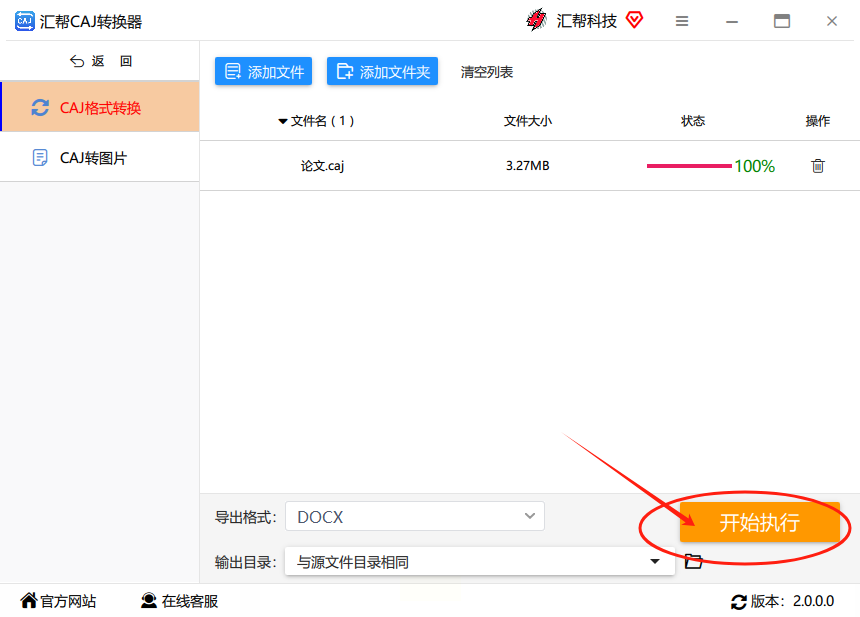The height and width of the screenshot is (617, 860).
Task: Click 清空列表 to clear the list
Action: click(x=486, y=72)
